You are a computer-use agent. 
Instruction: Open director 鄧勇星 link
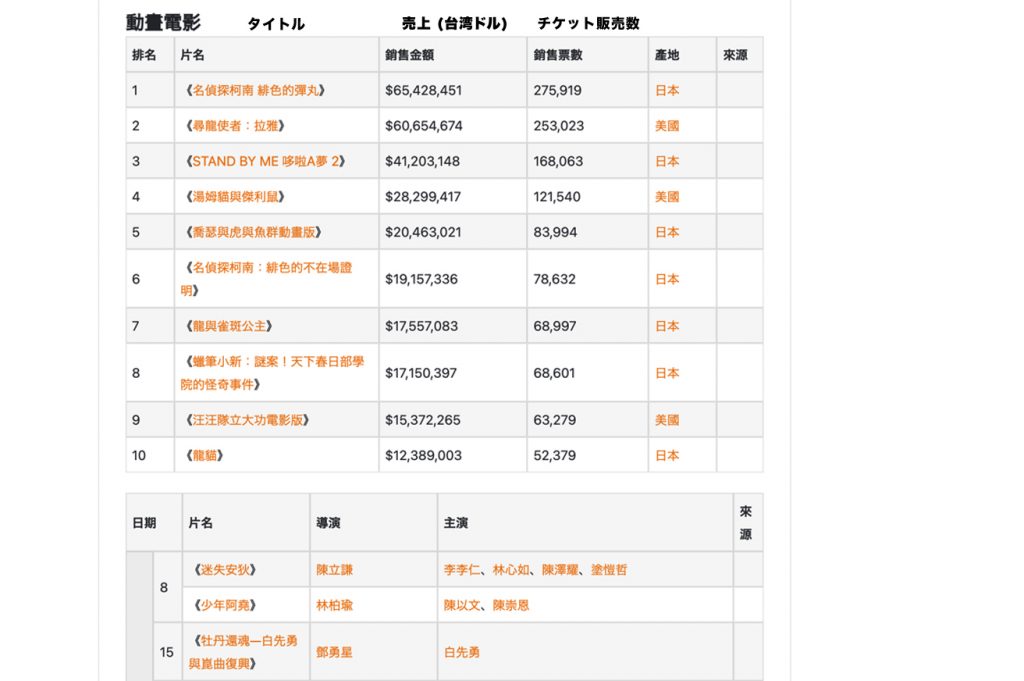coord(334,652)
